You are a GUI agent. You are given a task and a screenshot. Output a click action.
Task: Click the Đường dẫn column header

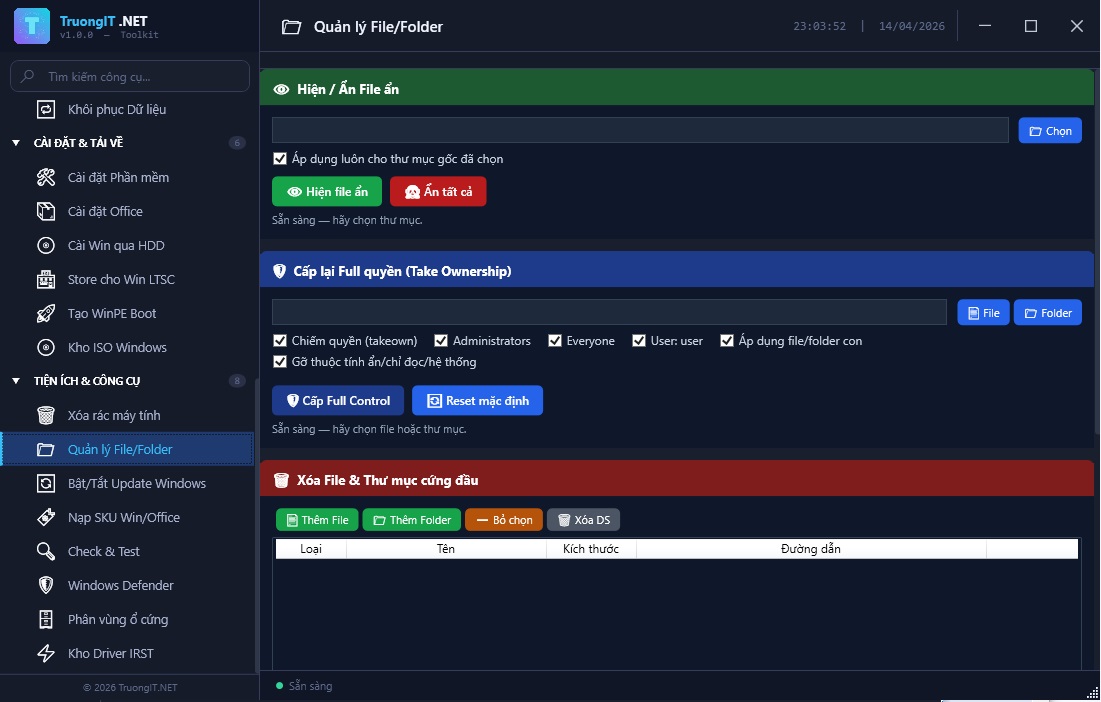tap(810, 549)
